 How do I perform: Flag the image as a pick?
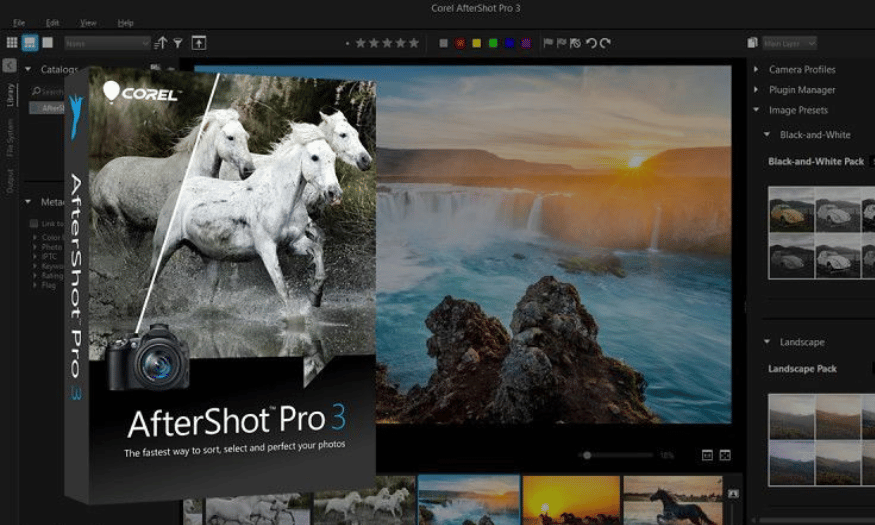(x=548, y=43)
